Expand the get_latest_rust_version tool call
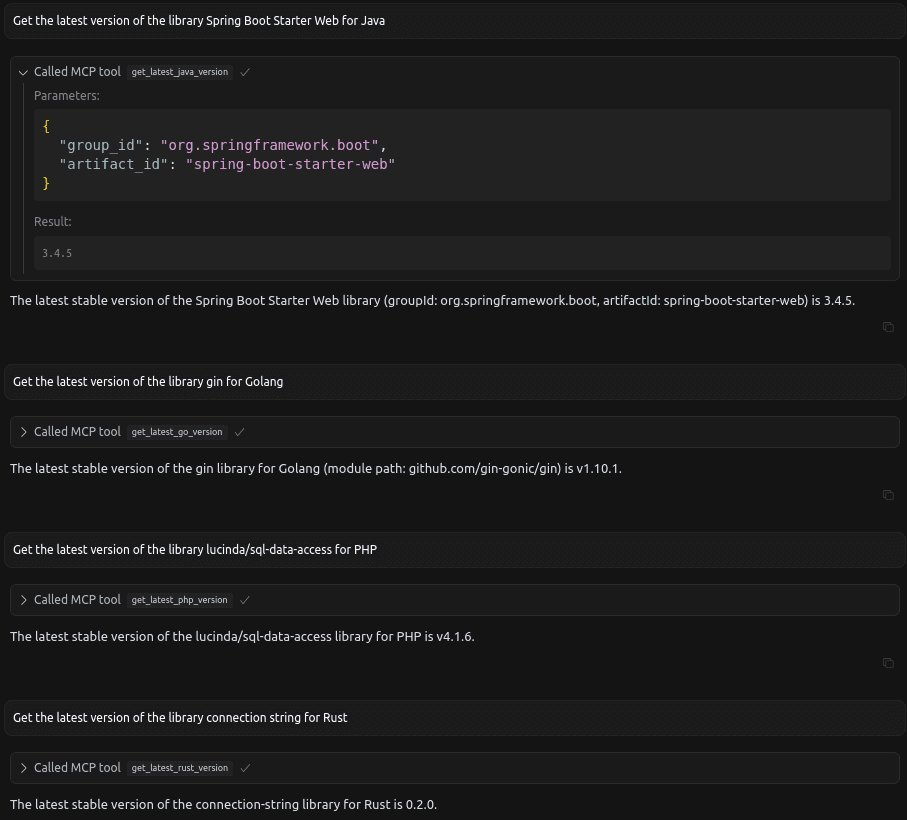This screenshot has height=820, width=907. (x=23, y=768)
